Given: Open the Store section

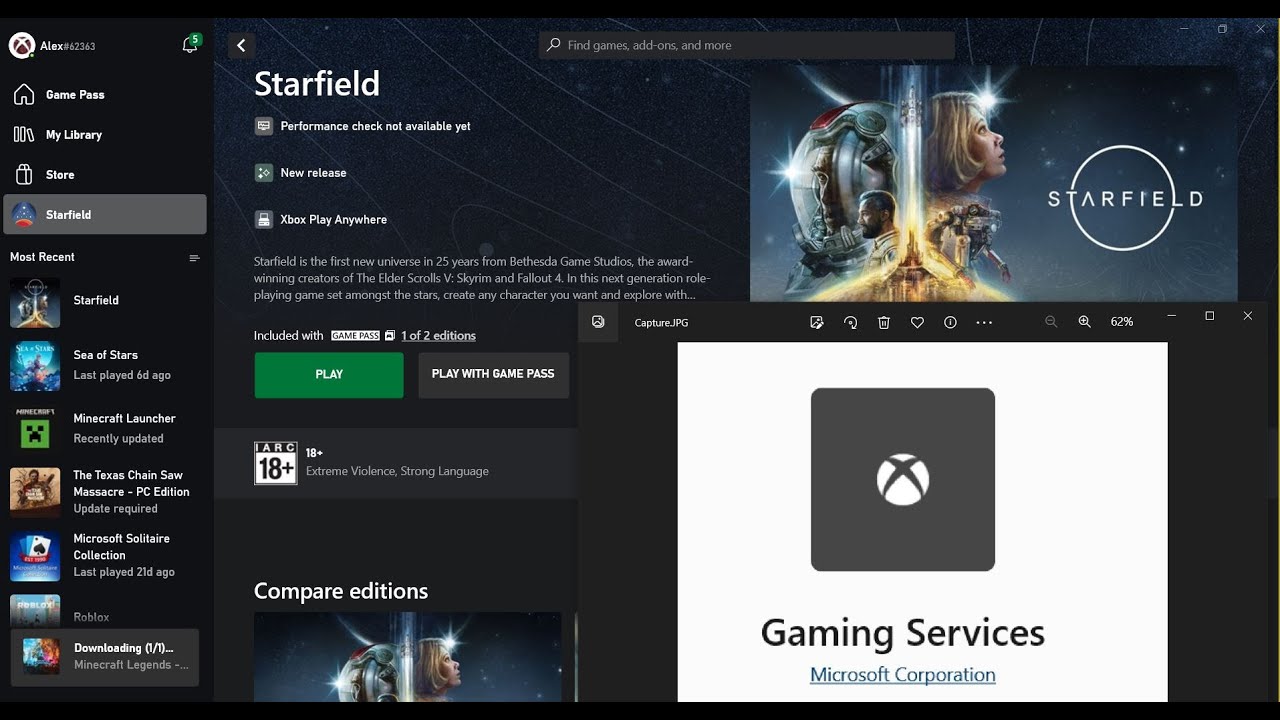Looking at the screenshot, I should 105,174.
